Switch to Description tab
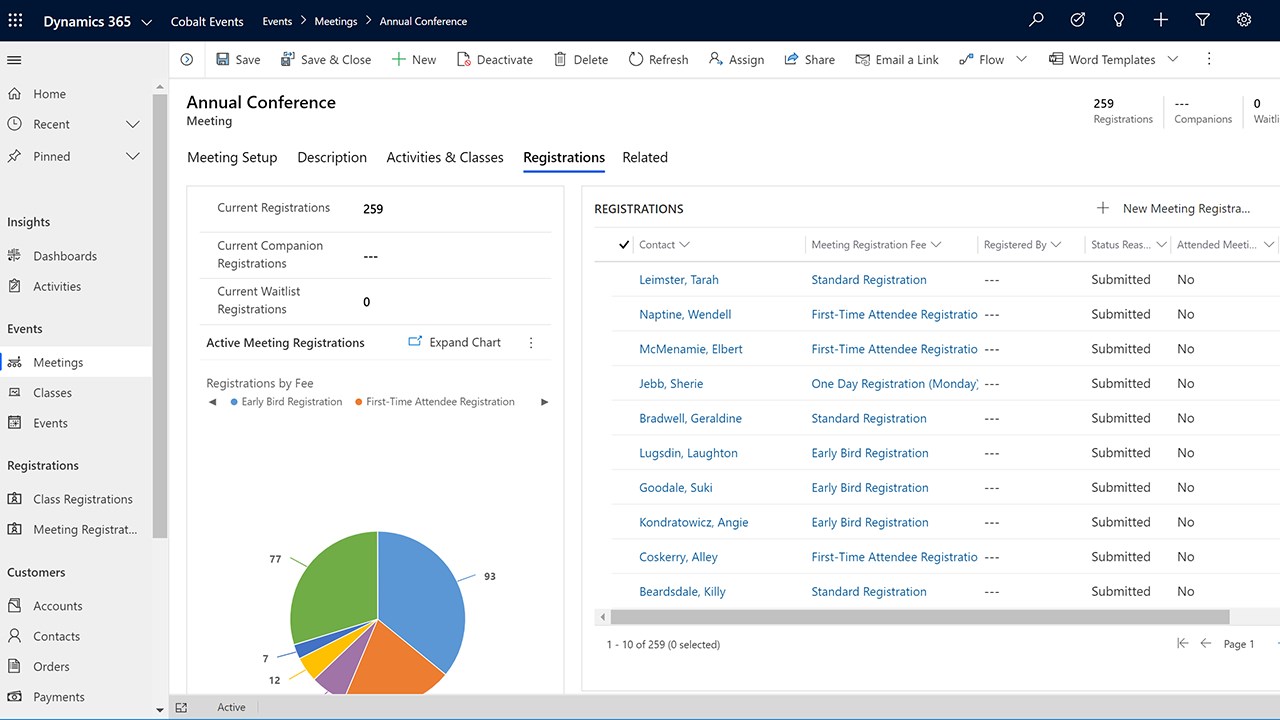The image size is (1280, 720). click(x=332, y=158)
